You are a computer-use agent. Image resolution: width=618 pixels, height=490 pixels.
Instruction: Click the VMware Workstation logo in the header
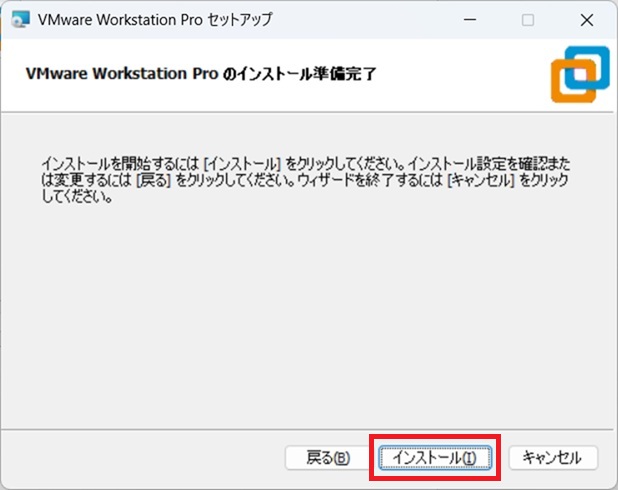tap(580, 75)
